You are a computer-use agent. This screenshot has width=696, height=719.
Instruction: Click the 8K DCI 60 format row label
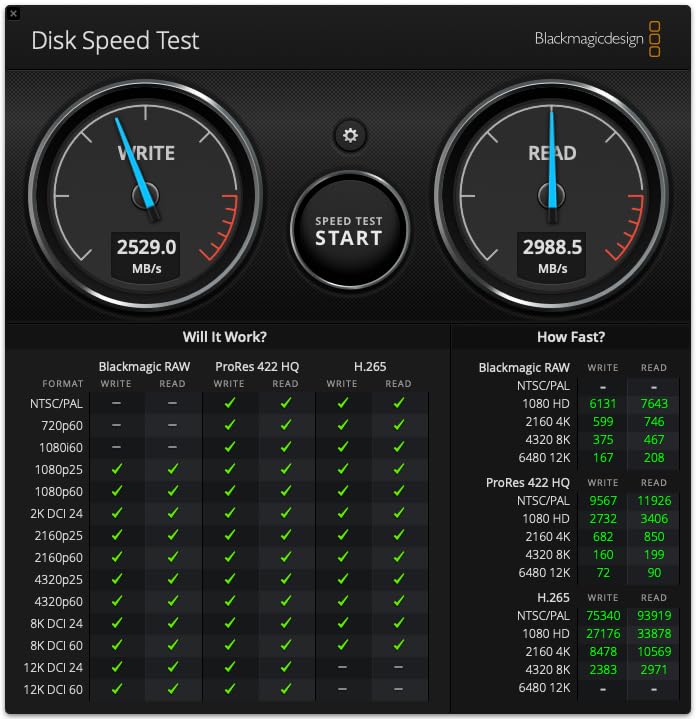tap(56, 646)
